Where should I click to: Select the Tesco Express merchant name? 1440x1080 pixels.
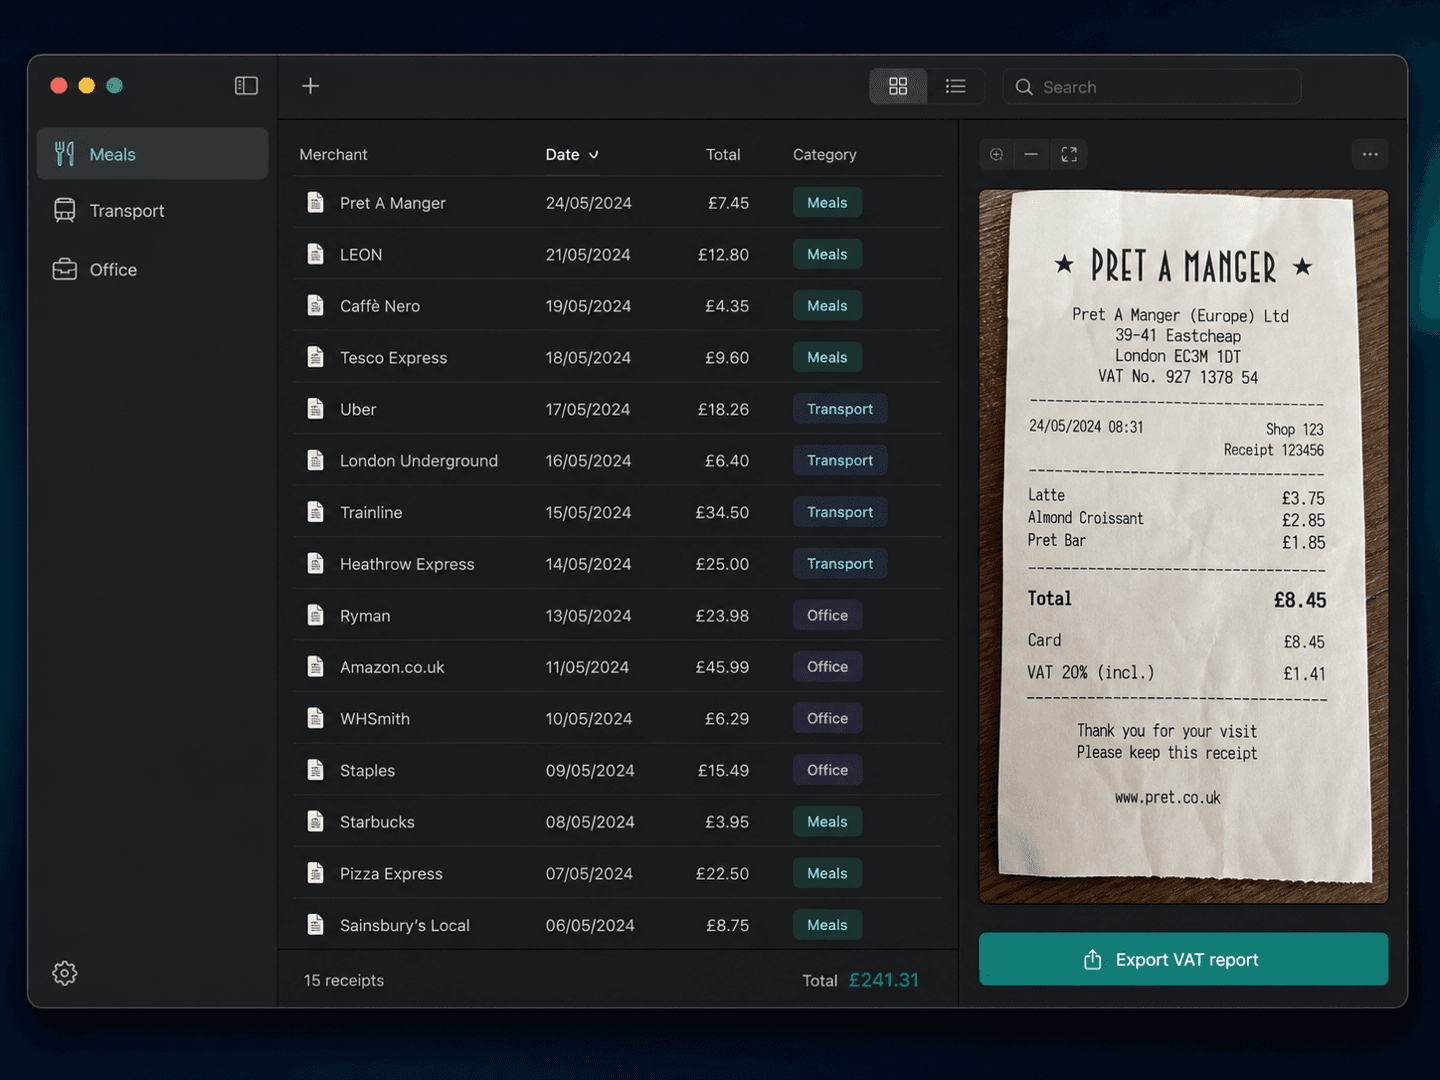[393, 358]
